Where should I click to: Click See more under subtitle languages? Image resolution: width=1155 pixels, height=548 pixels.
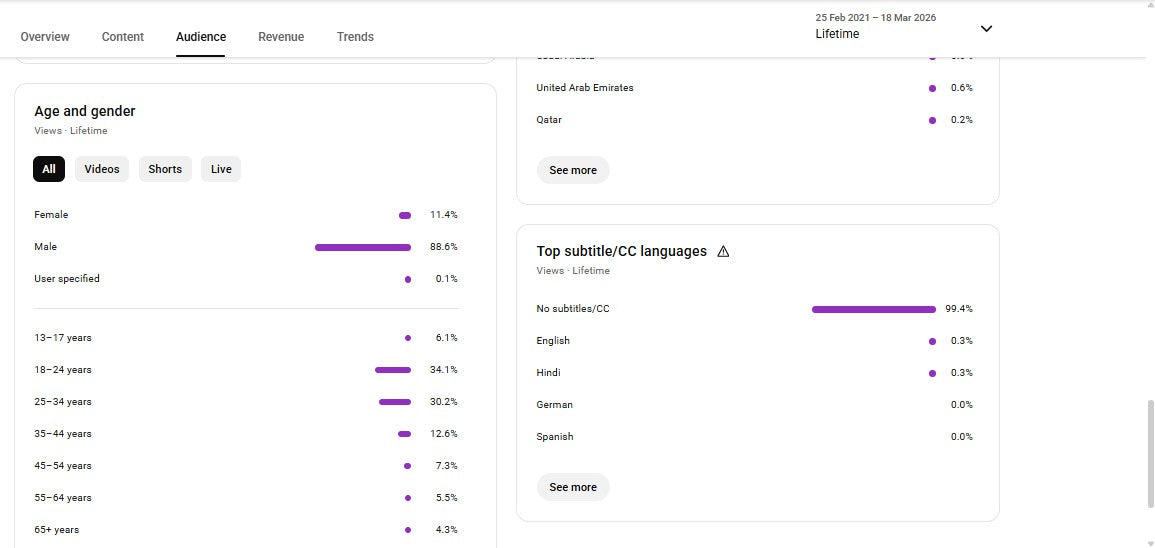coord(573,487)
